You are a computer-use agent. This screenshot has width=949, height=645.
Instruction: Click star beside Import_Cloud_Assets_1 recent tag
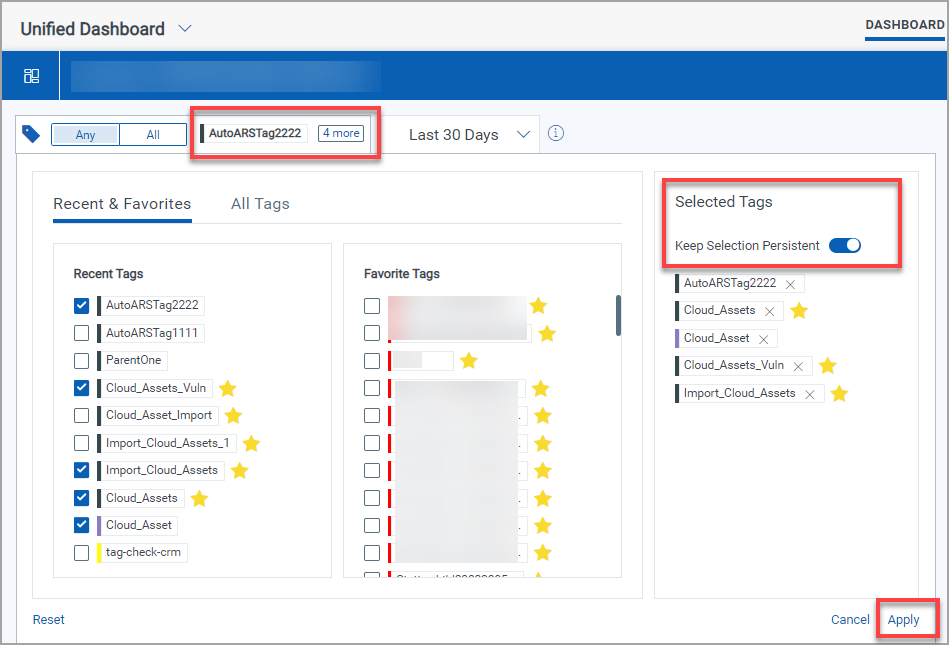251,443
